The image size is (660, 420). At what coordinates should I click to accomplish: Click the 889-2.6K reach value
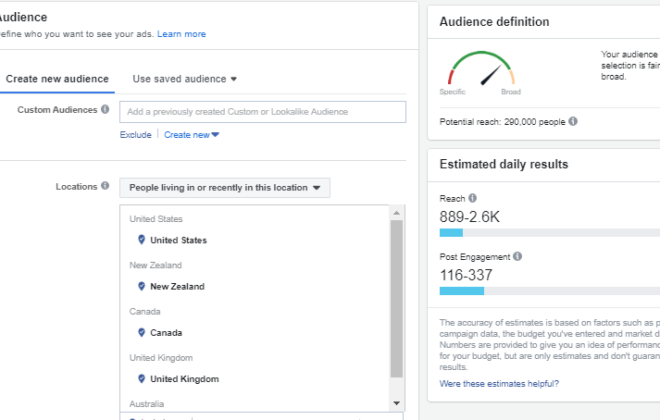470,217
